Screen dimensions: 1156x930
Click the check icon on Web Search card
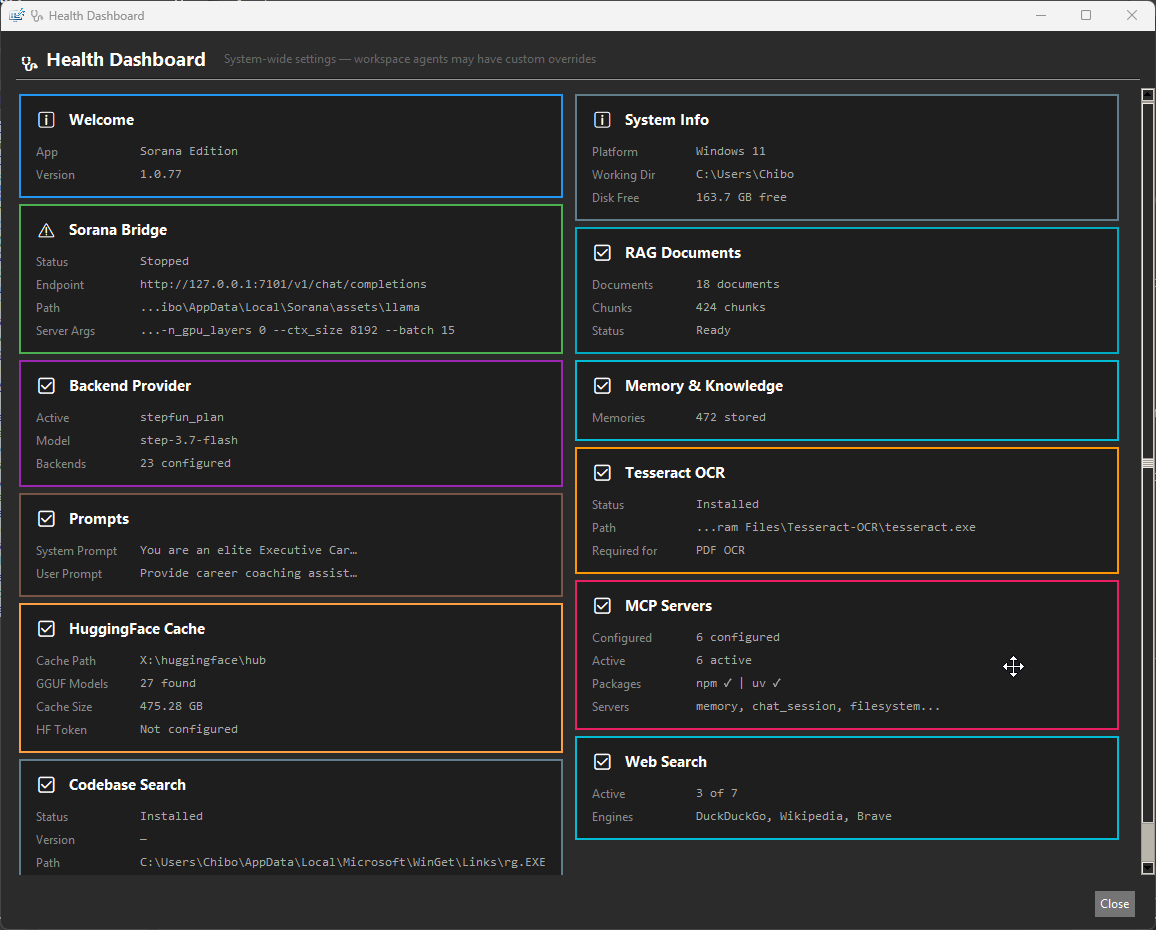click(x=602, y=762)
